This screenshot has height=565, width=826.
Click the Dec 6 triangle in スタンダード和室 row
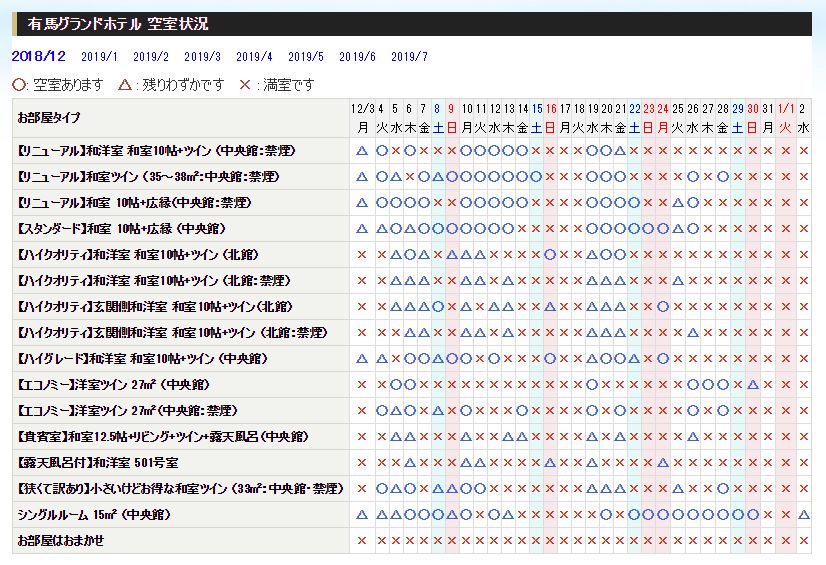410,229
